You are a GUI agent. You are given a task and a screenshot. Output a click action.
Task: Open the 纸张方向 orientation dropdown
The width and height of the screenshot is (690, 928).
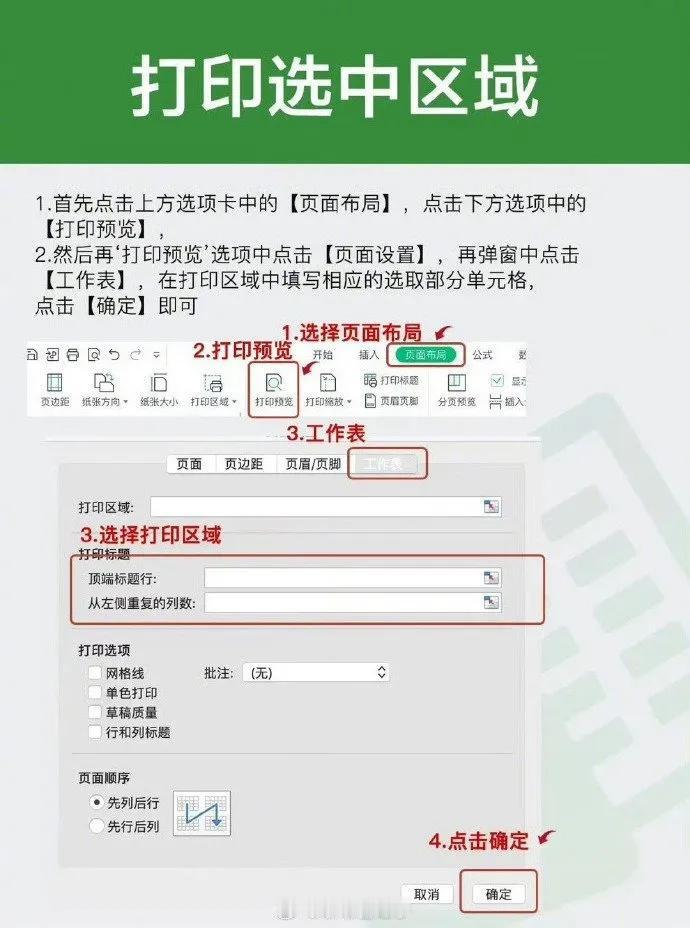[104, 389]
